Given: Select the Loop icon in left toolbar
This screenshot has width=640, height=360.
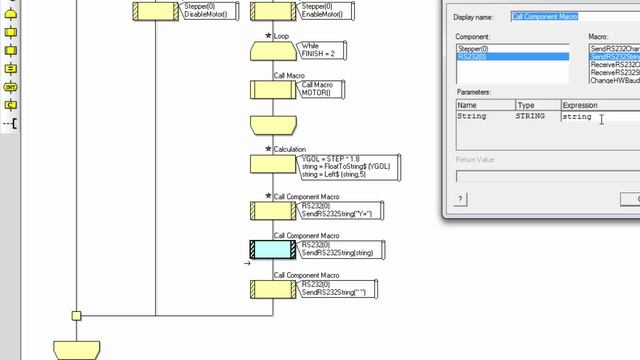Looking at the screenshot, I should tap(11, 14).
